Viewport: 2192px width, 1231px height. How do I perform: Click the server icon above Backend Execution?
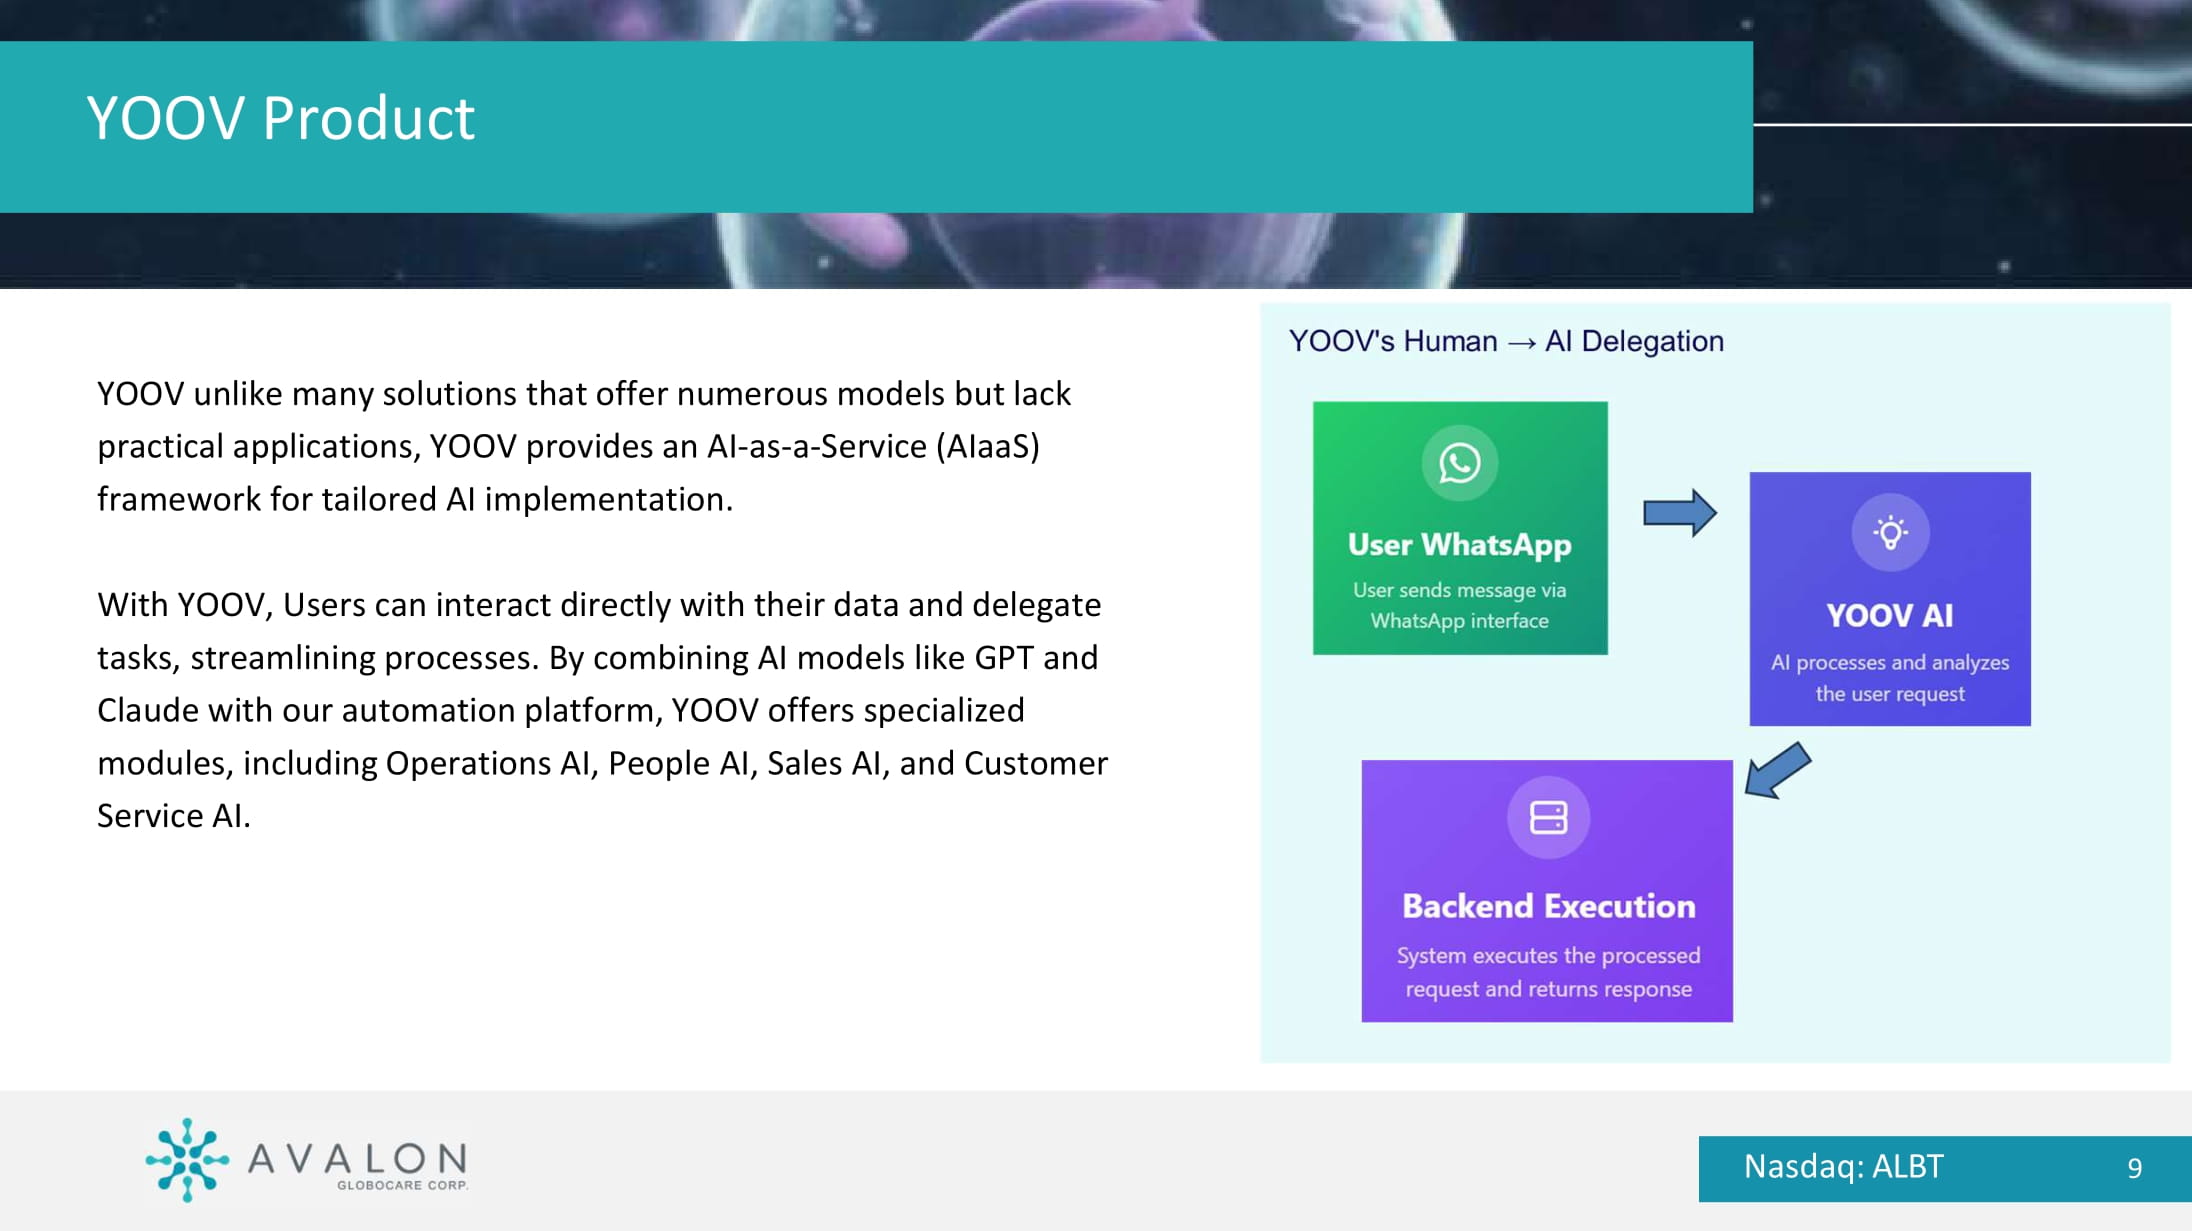click(1548, 817)
